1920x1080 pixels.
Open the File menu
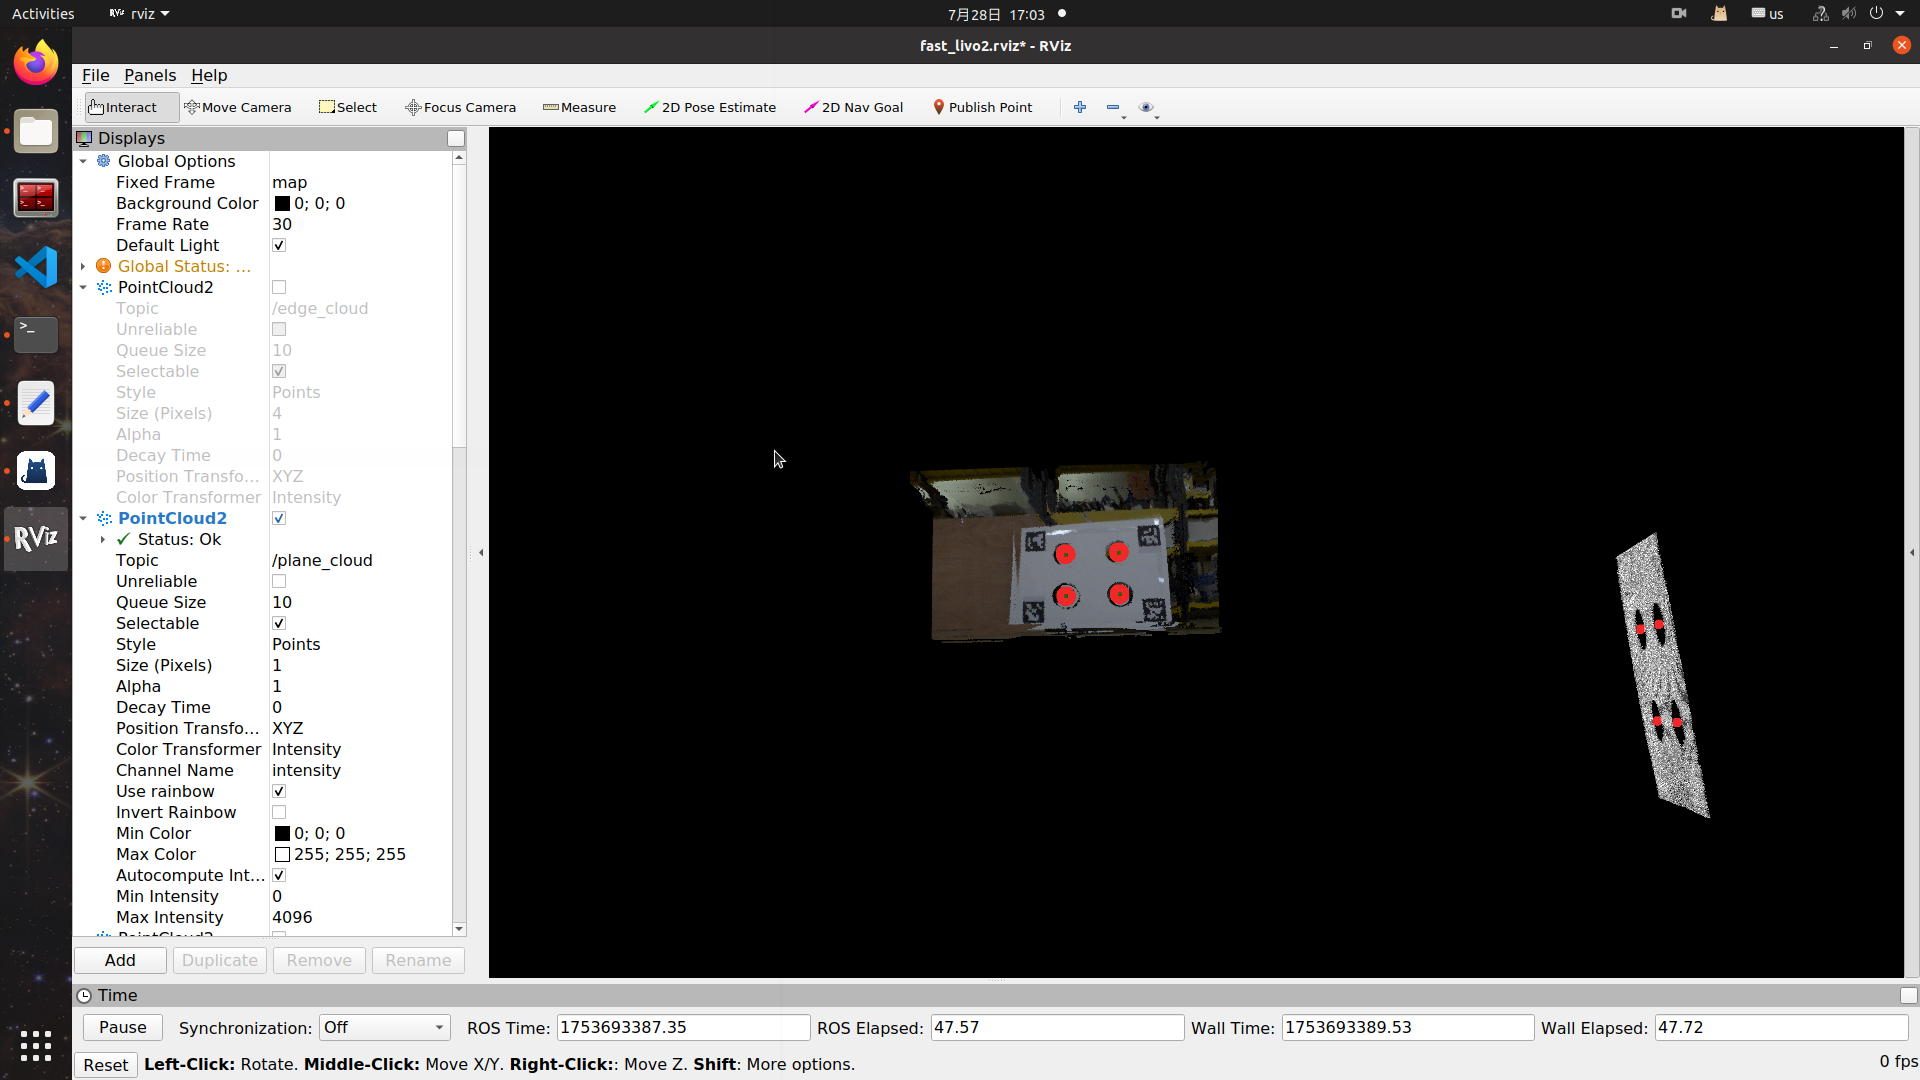tap(95, 75)
